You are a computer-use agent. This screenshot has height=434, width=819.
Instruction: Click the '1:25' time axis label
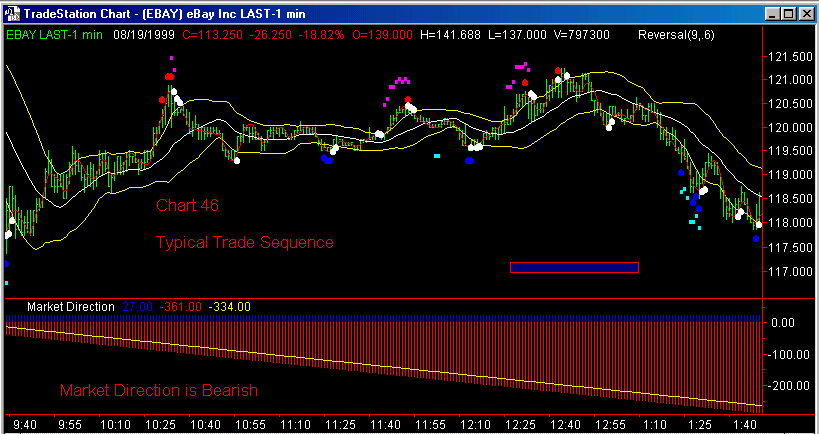(699, 424)
